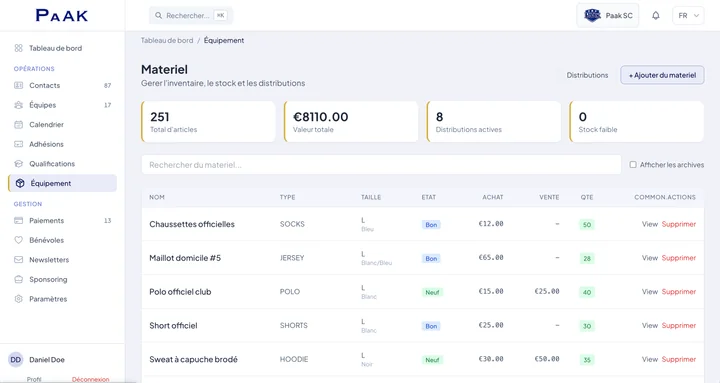The height and width of the screenshot is (383, 720).
Task: Click the DD user avatar
Action: (x=16, y=360)
